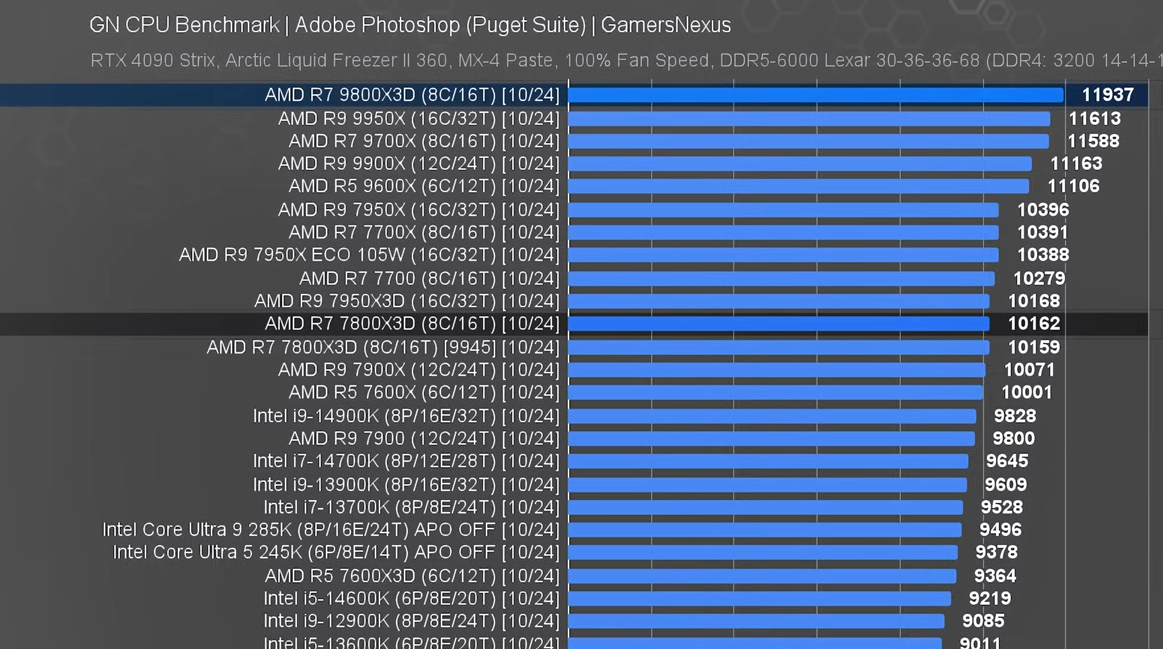1163x649 pixels.
Task: Select the highlighted AMD R7 7800X3D row
Action: click(x=574, y=324)
